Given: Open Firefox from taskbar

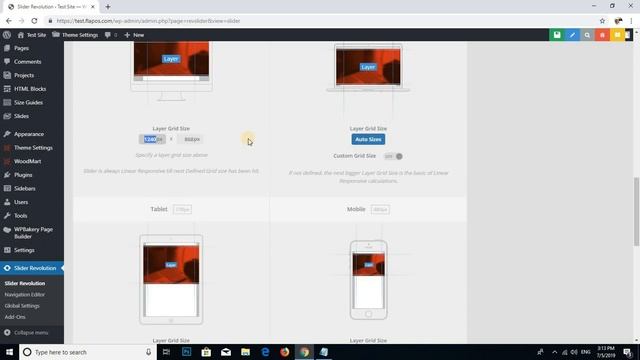Looking at the screenshot, I should click(284, 352).
